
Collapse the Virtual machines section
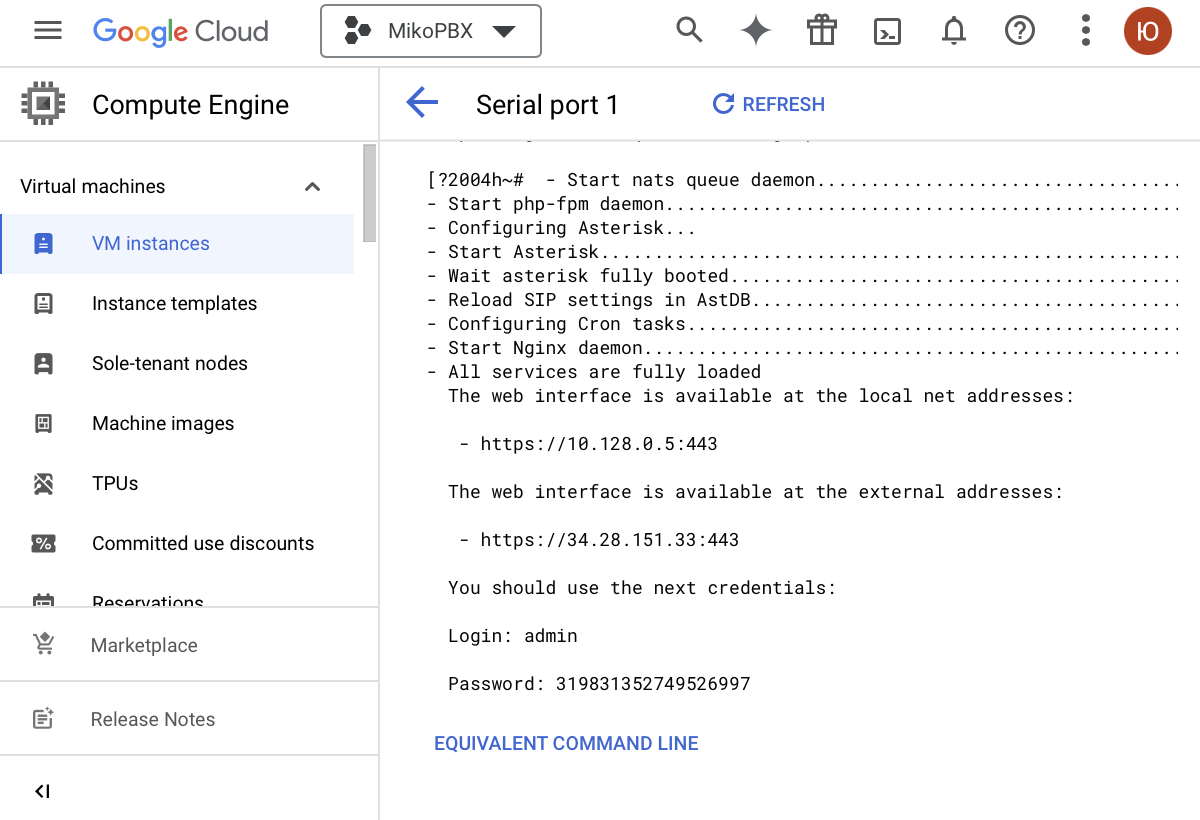coord(312,187)
